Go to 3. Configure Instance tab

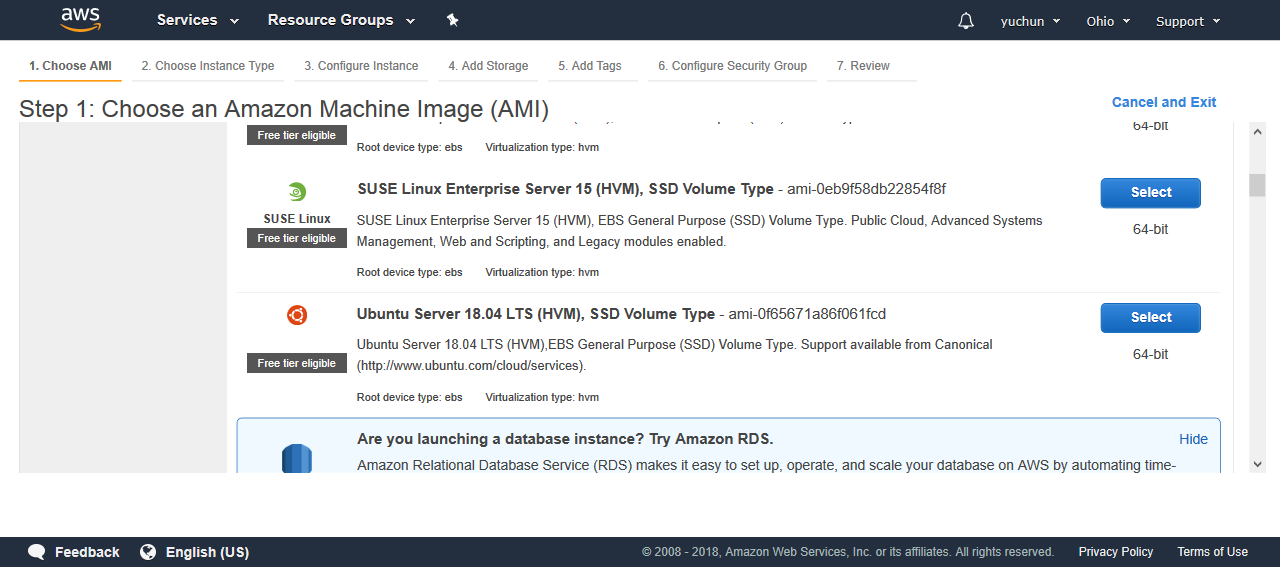pyautogui.click(x=361, y=66)
